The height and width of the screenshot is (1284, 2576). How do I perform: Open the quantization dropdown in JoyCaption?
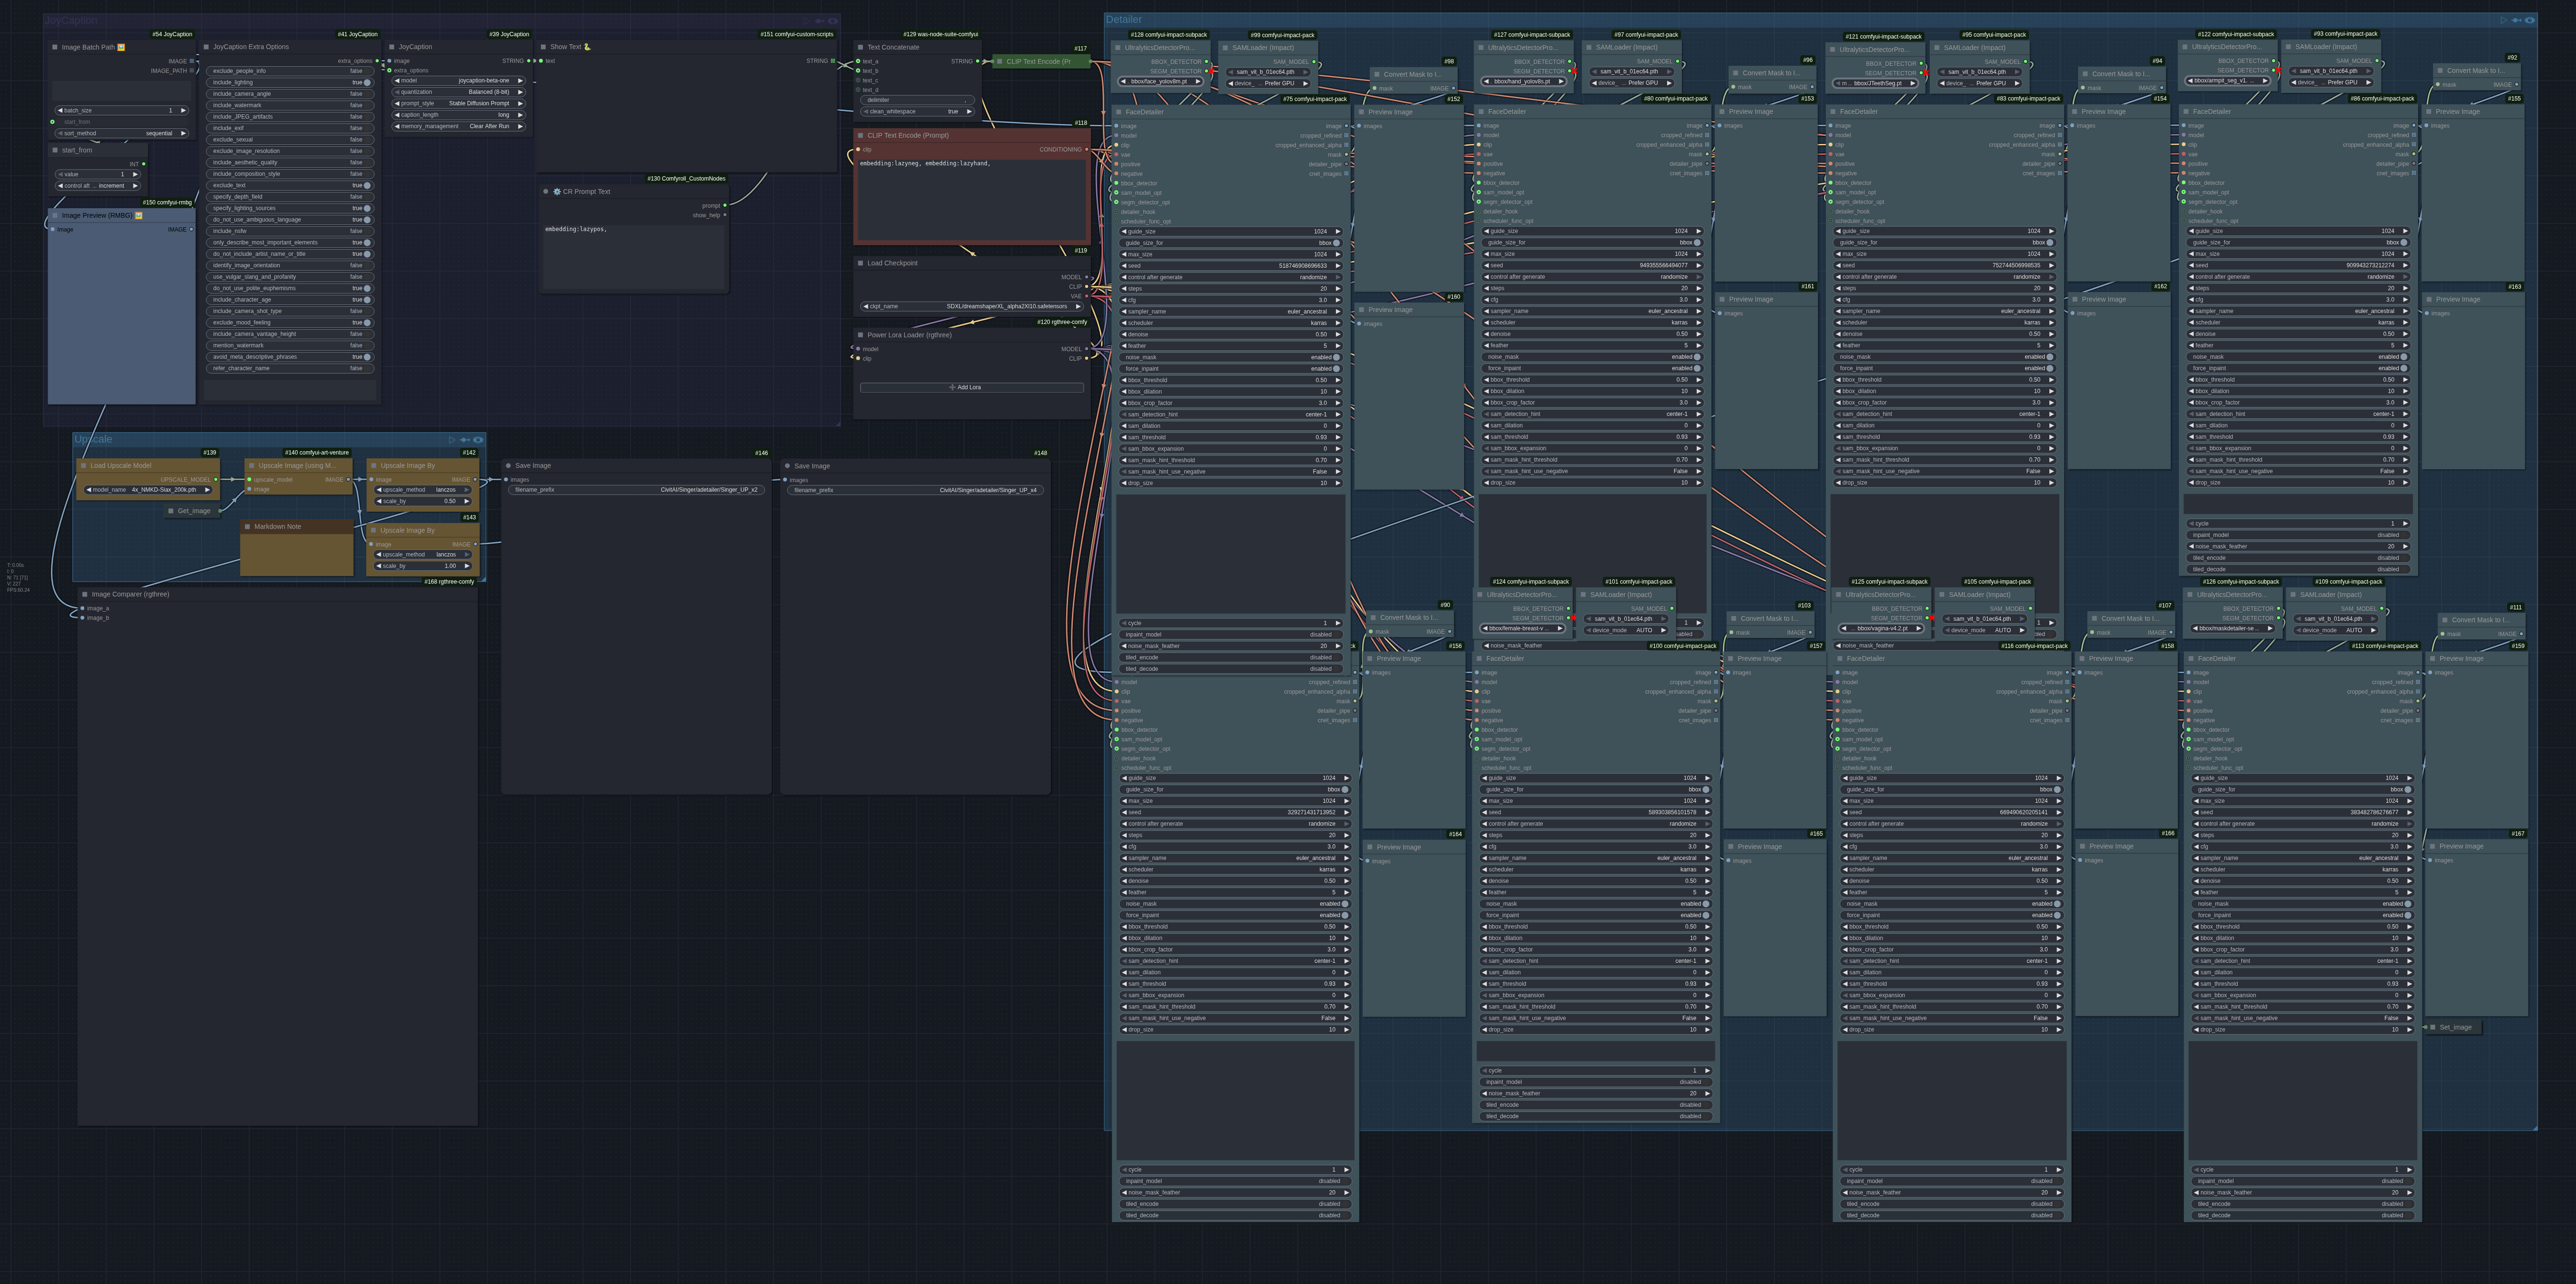pyautogui.click(x=459, y=92)
